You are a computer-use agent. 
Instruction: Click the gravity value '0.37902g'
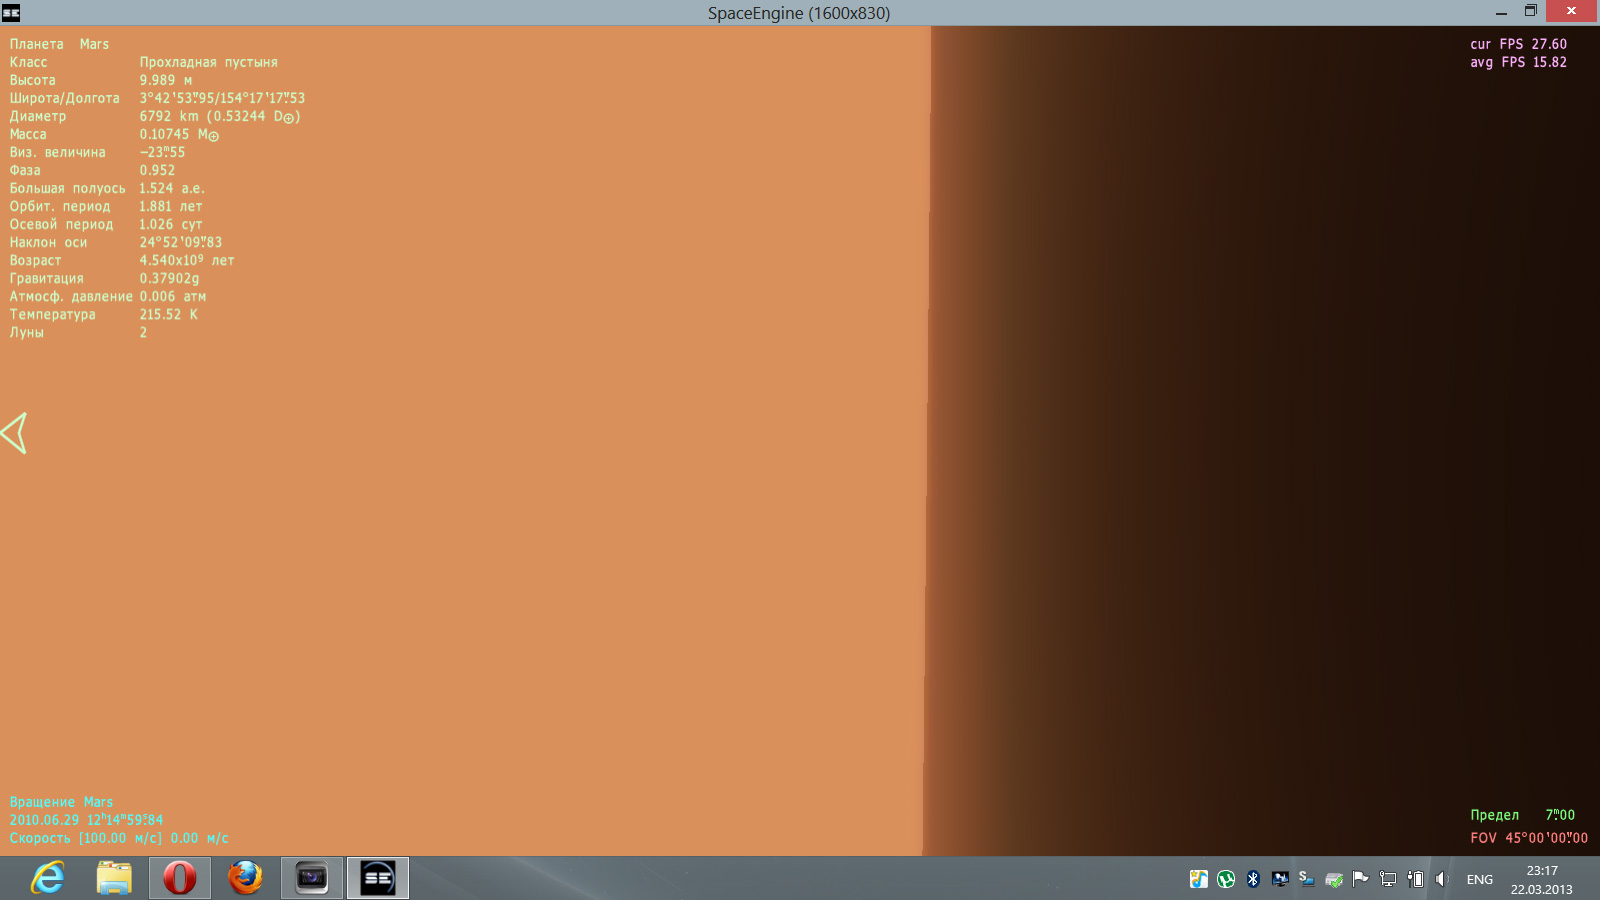(x=169, y=278)
